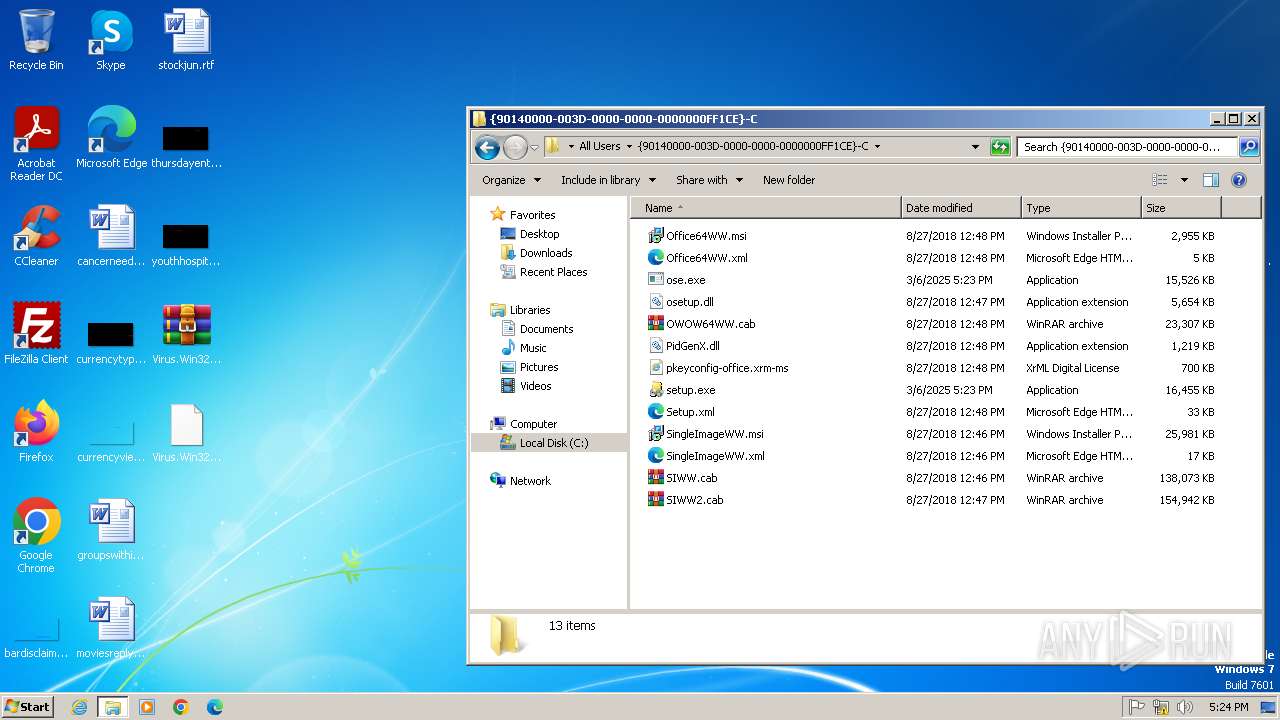Expand the view options dropdown arrow
Image resolution: width=1280 pixels, height=720 pixels.
point(1184,180)
